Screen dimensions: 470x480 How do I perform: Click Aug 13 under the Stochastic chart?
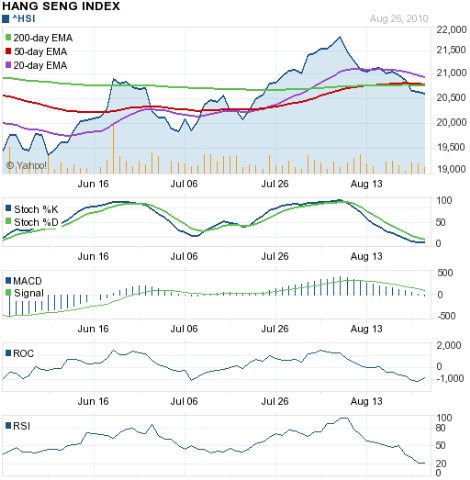click(x=366, y=256)
